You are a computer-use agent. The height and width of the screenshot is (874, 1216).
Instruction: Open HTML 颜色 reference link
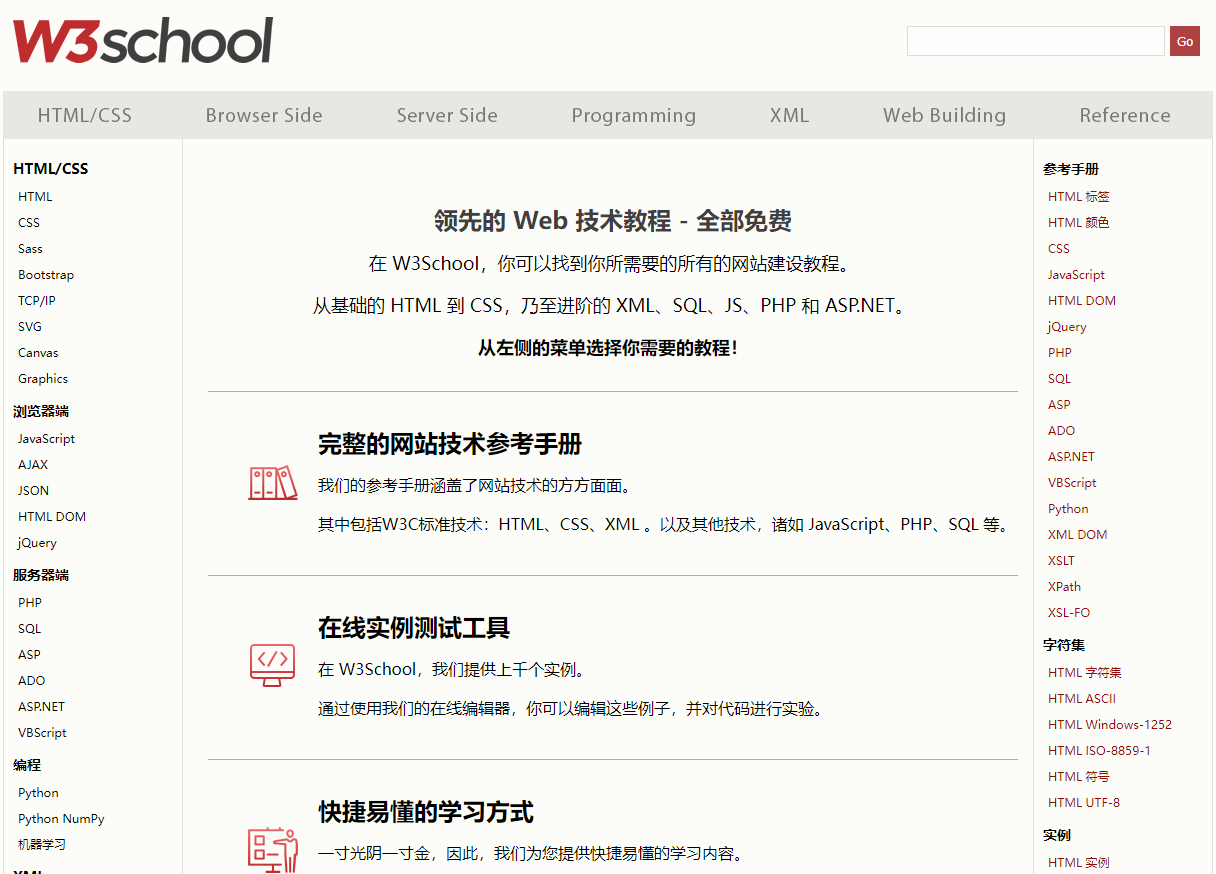1079,223
